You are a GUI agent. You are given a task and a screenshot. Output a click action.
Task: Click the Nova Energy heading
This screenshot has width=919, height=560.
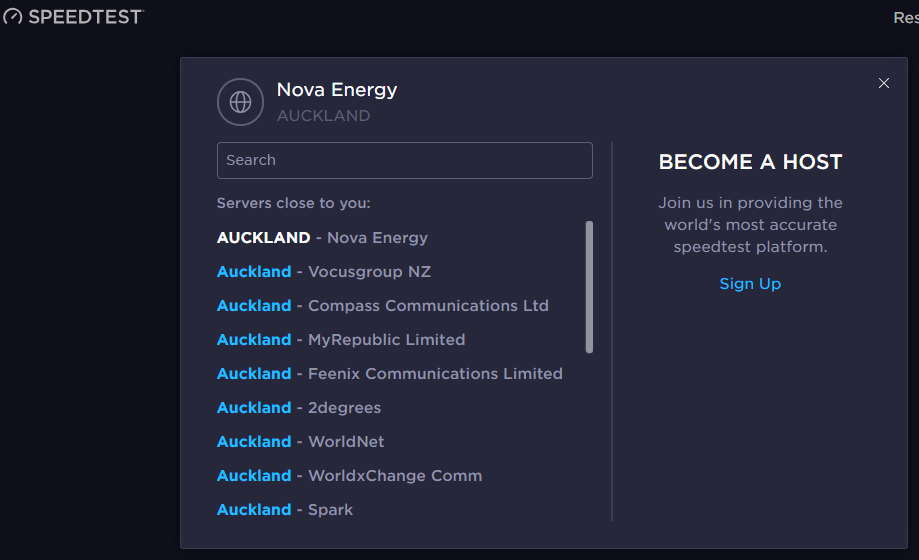pyautogui.click(x=337, y=90)
